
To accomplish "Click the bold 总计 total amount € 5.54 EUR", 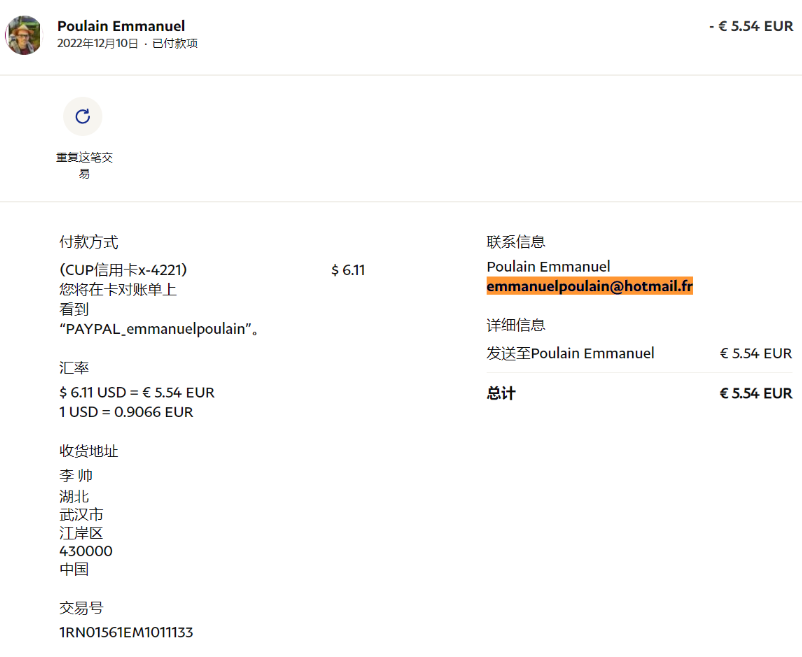I will (755, 394).
